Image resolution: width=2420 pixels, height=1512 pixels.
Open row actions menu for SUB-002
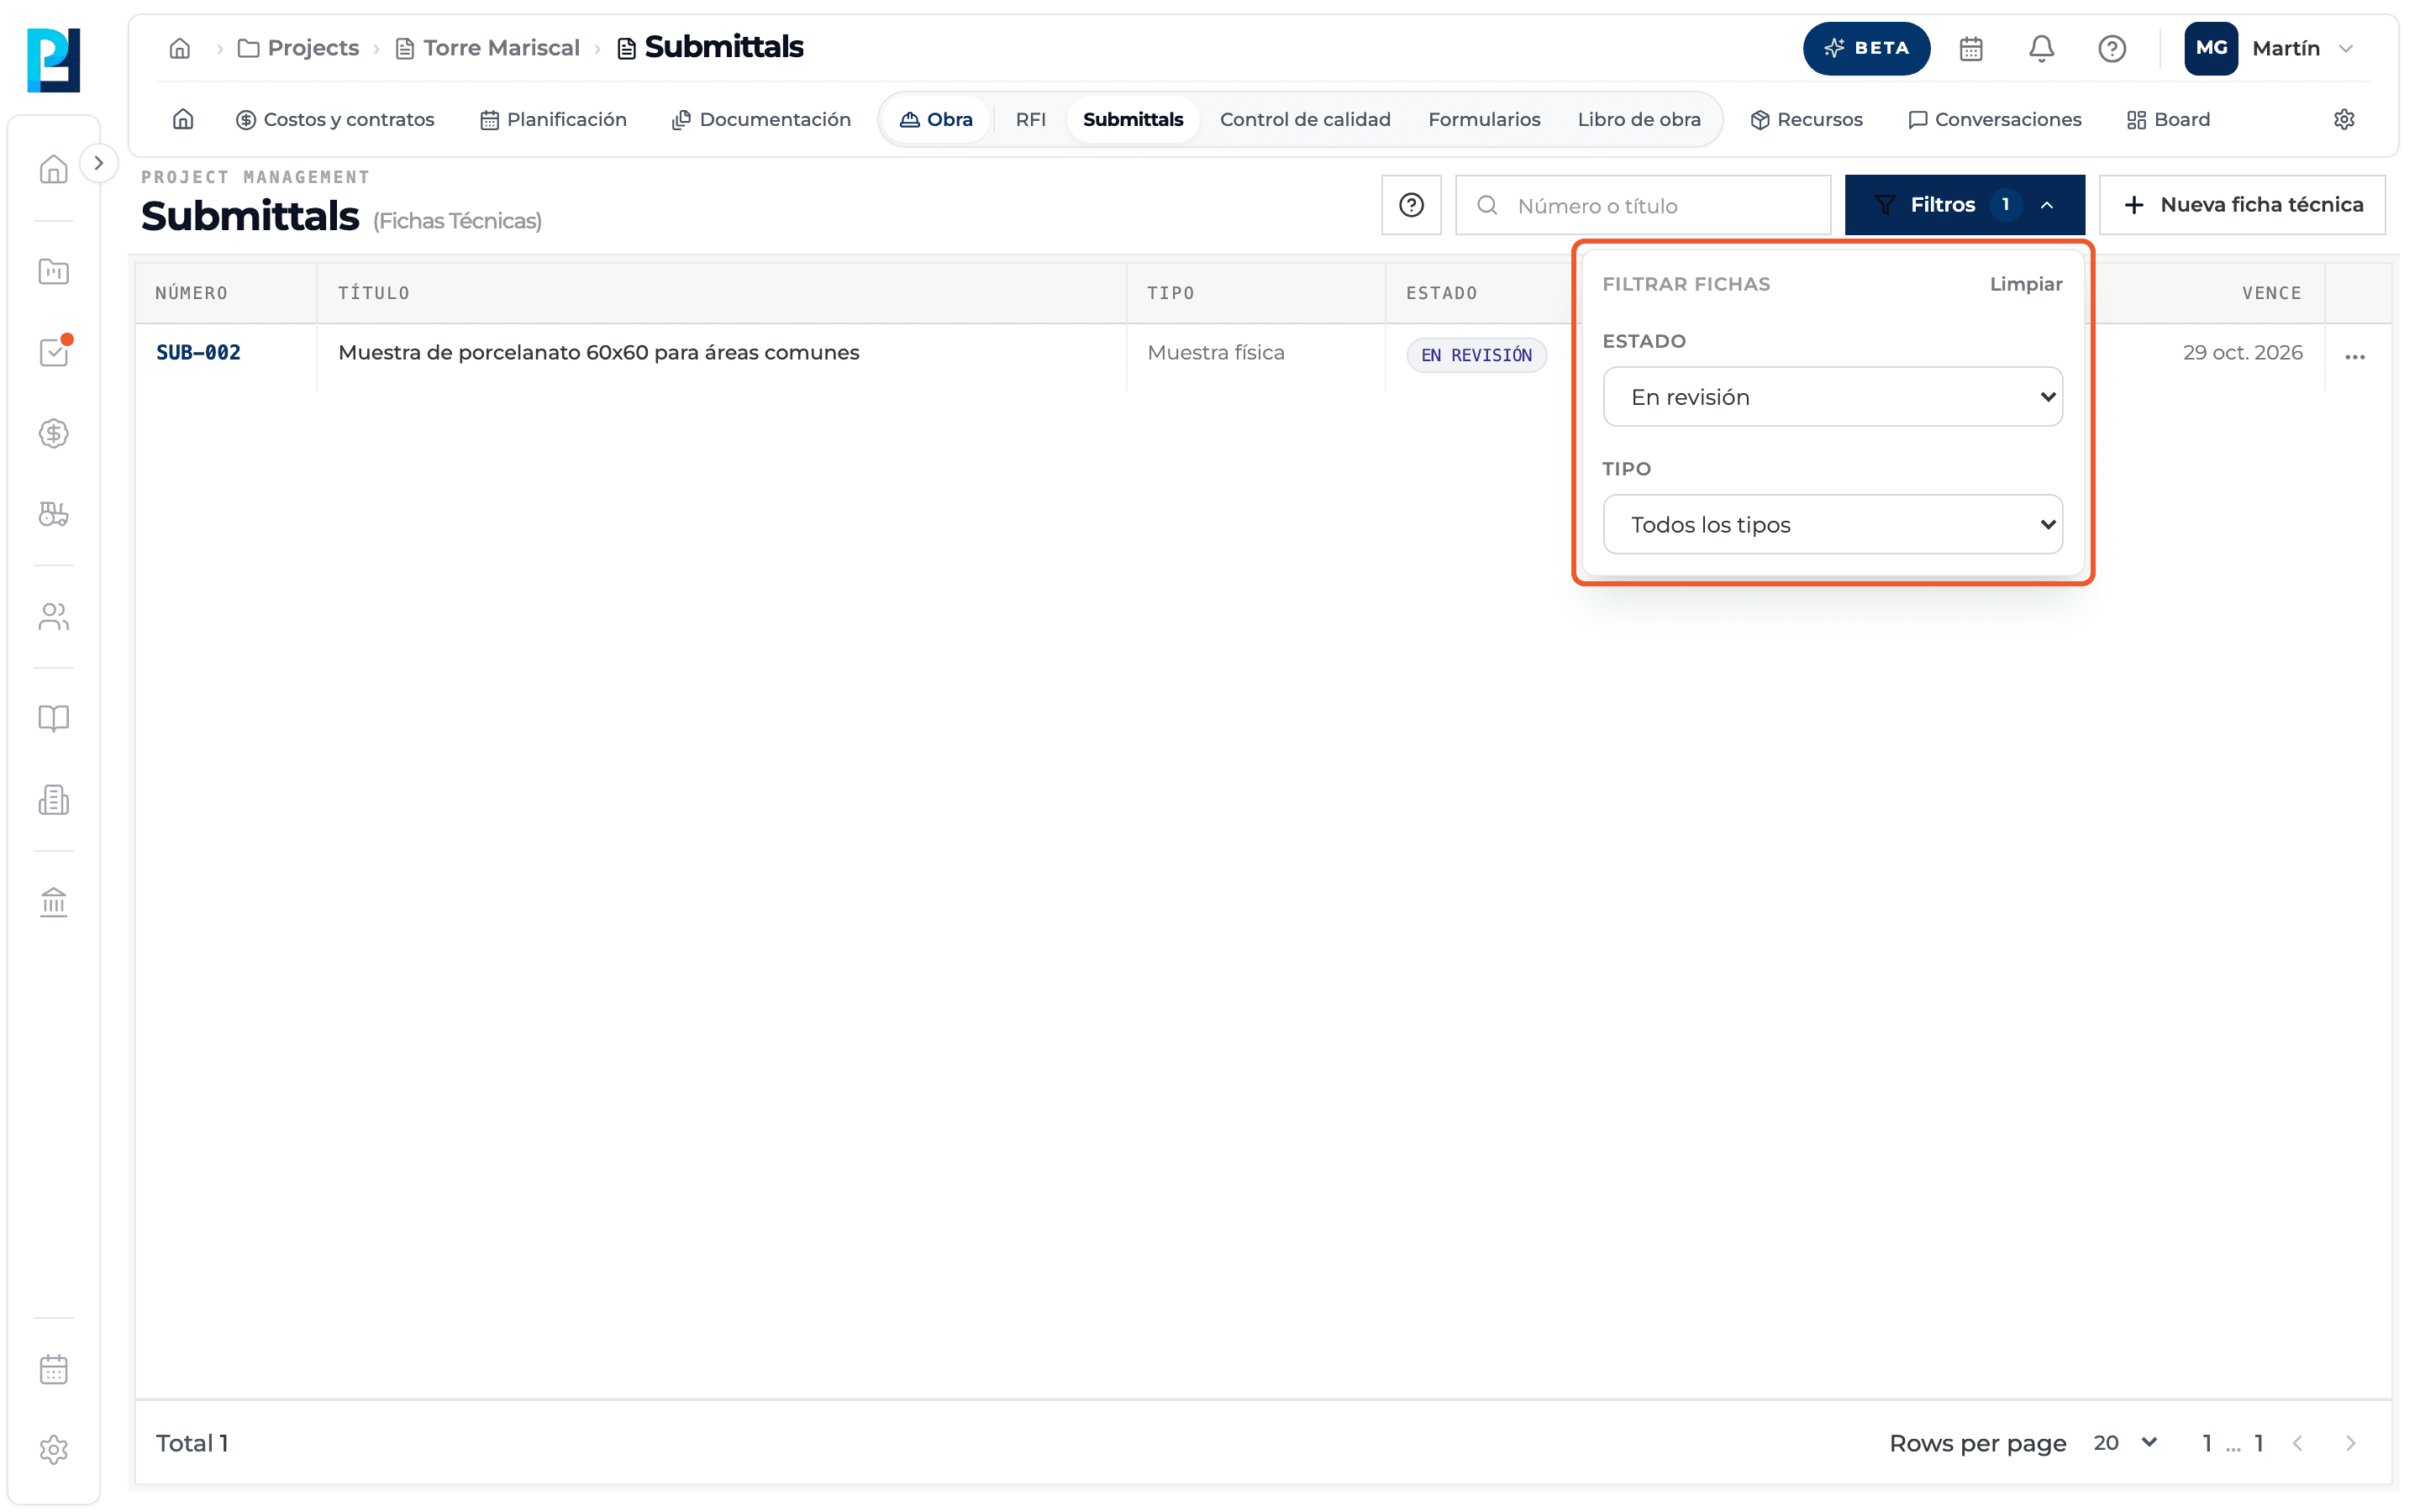click(2355, 357)
